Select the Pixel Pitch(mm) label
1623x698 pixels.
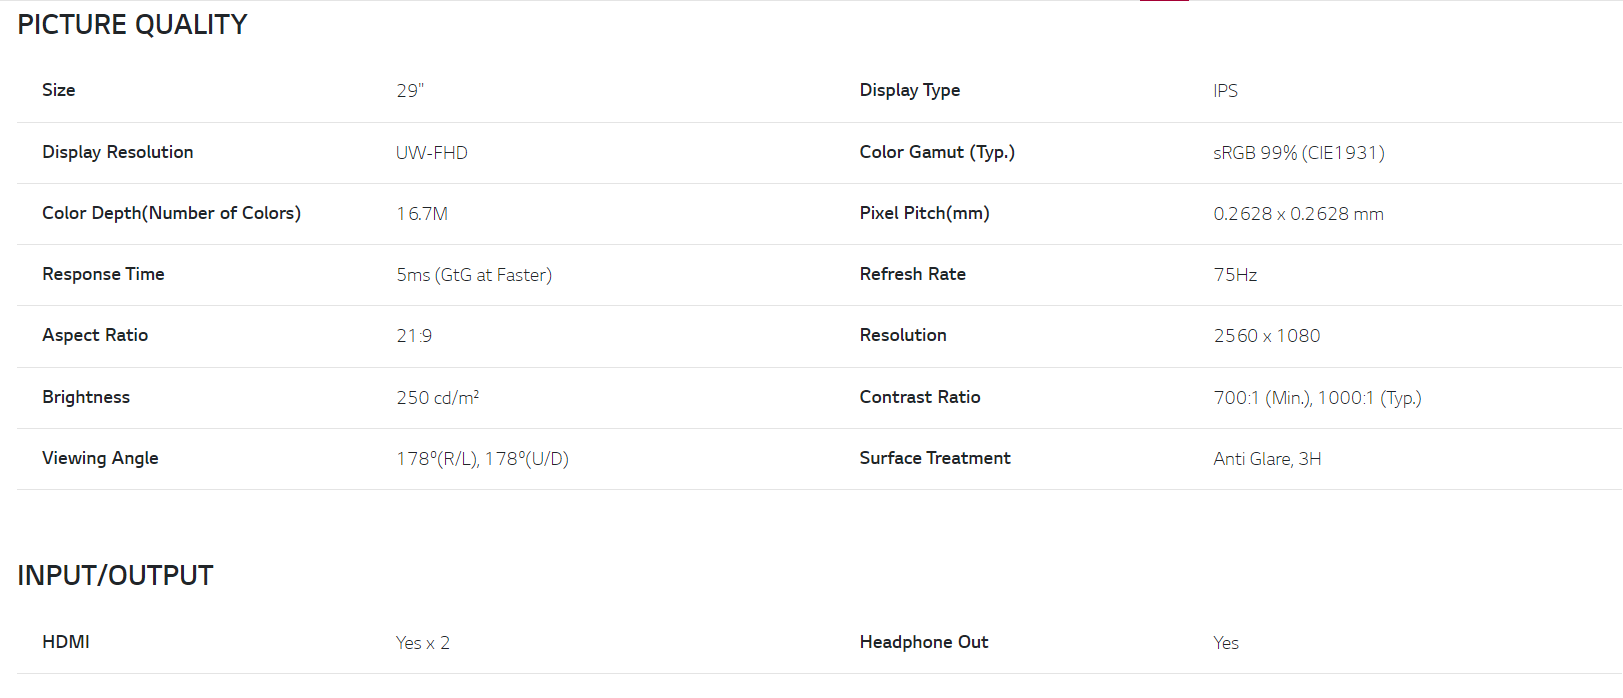coord(925,213)
